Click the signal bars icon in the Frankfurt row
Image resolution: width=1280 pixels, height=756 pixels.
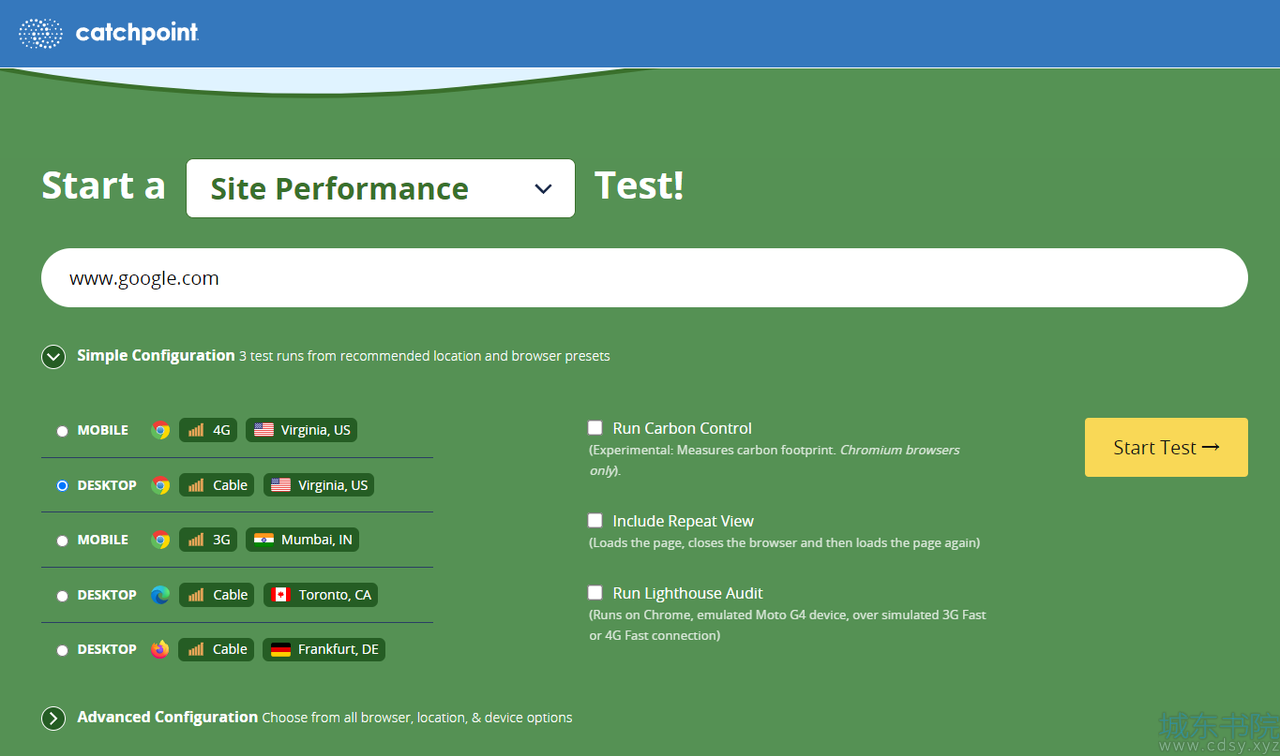(x=196, y=649)
